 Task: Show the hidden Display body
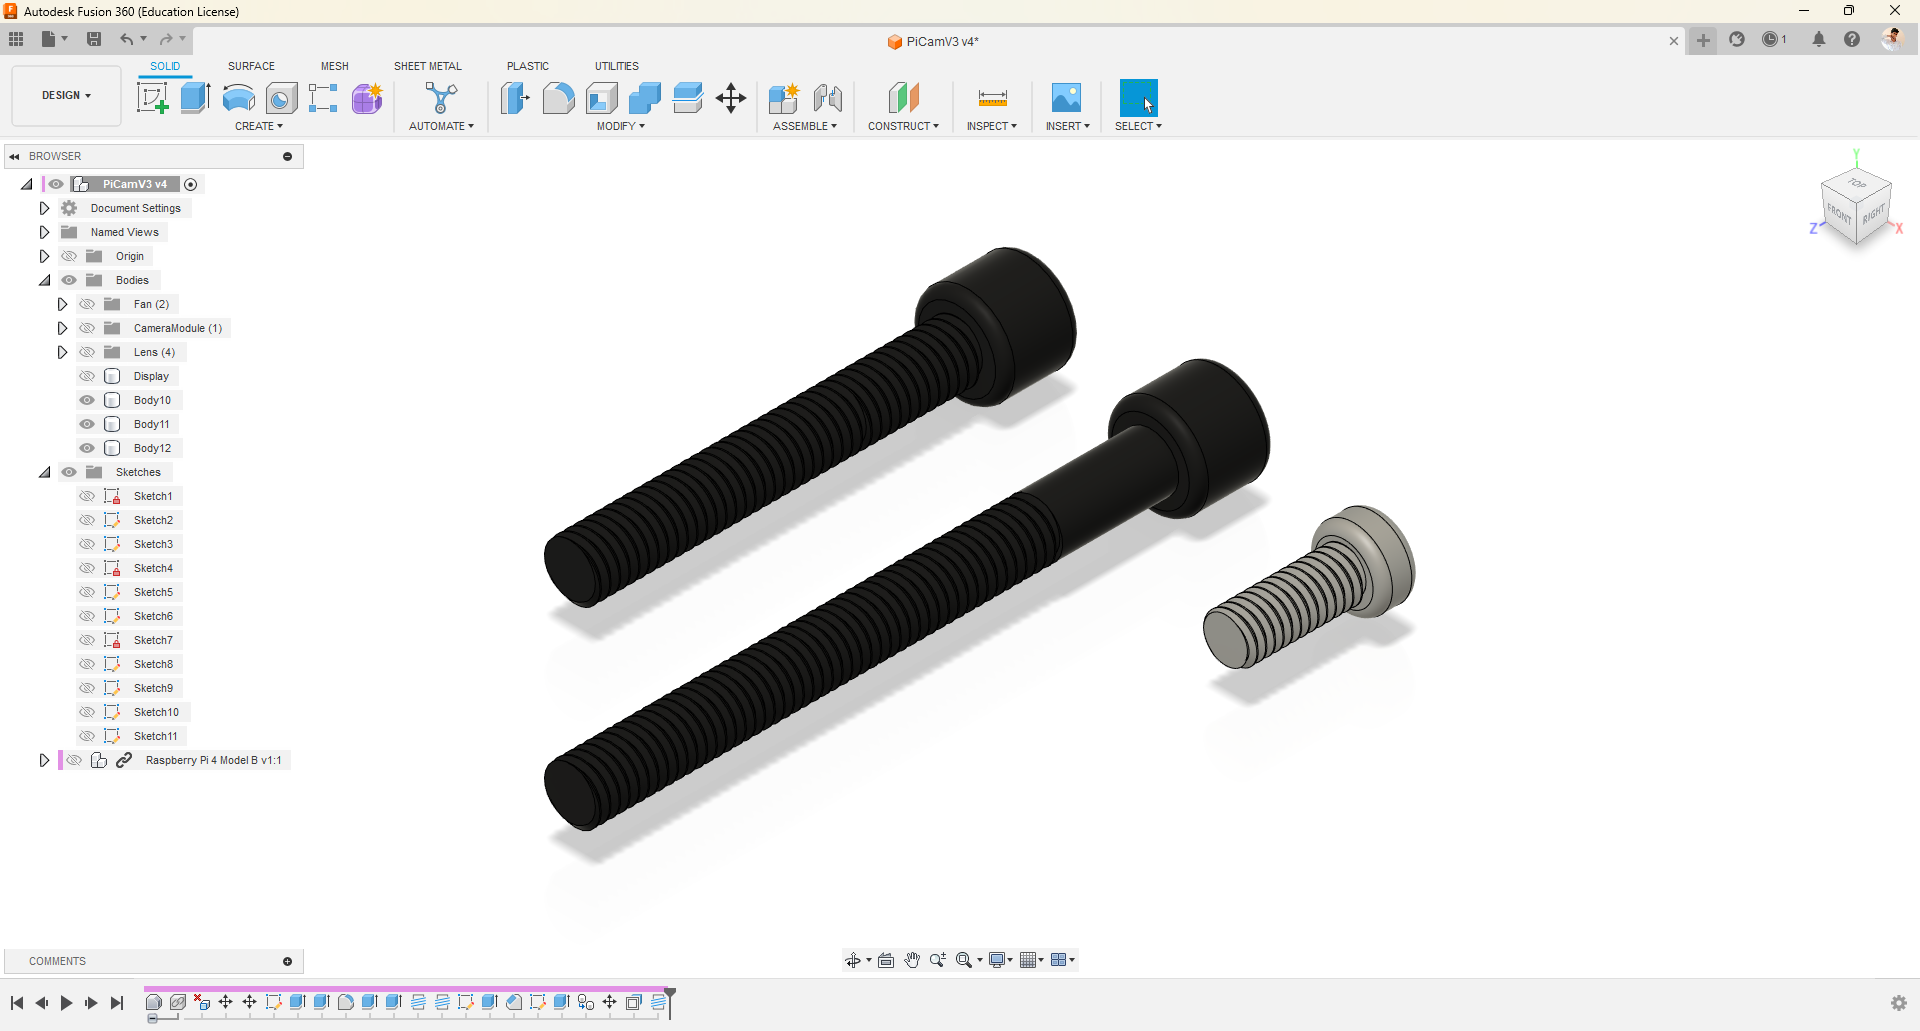click(87, 376)
